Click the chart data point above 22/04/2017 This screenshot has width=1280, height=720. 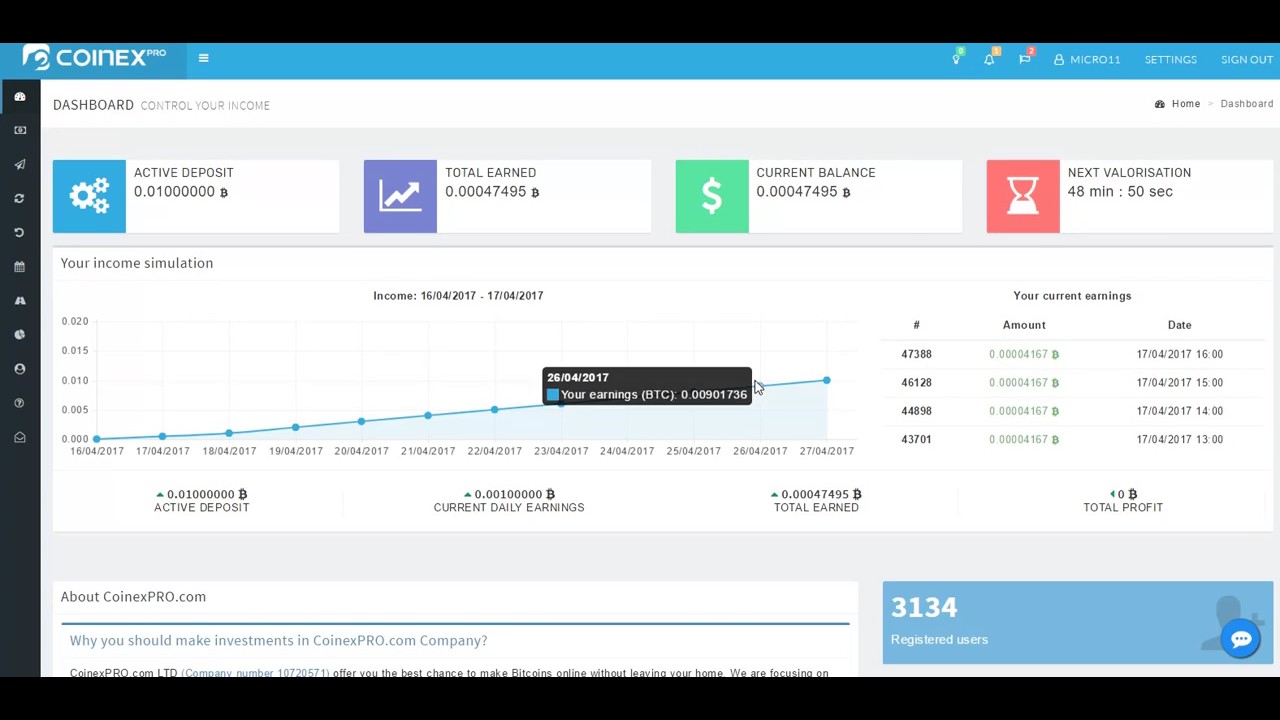click(x=494, y=410)
